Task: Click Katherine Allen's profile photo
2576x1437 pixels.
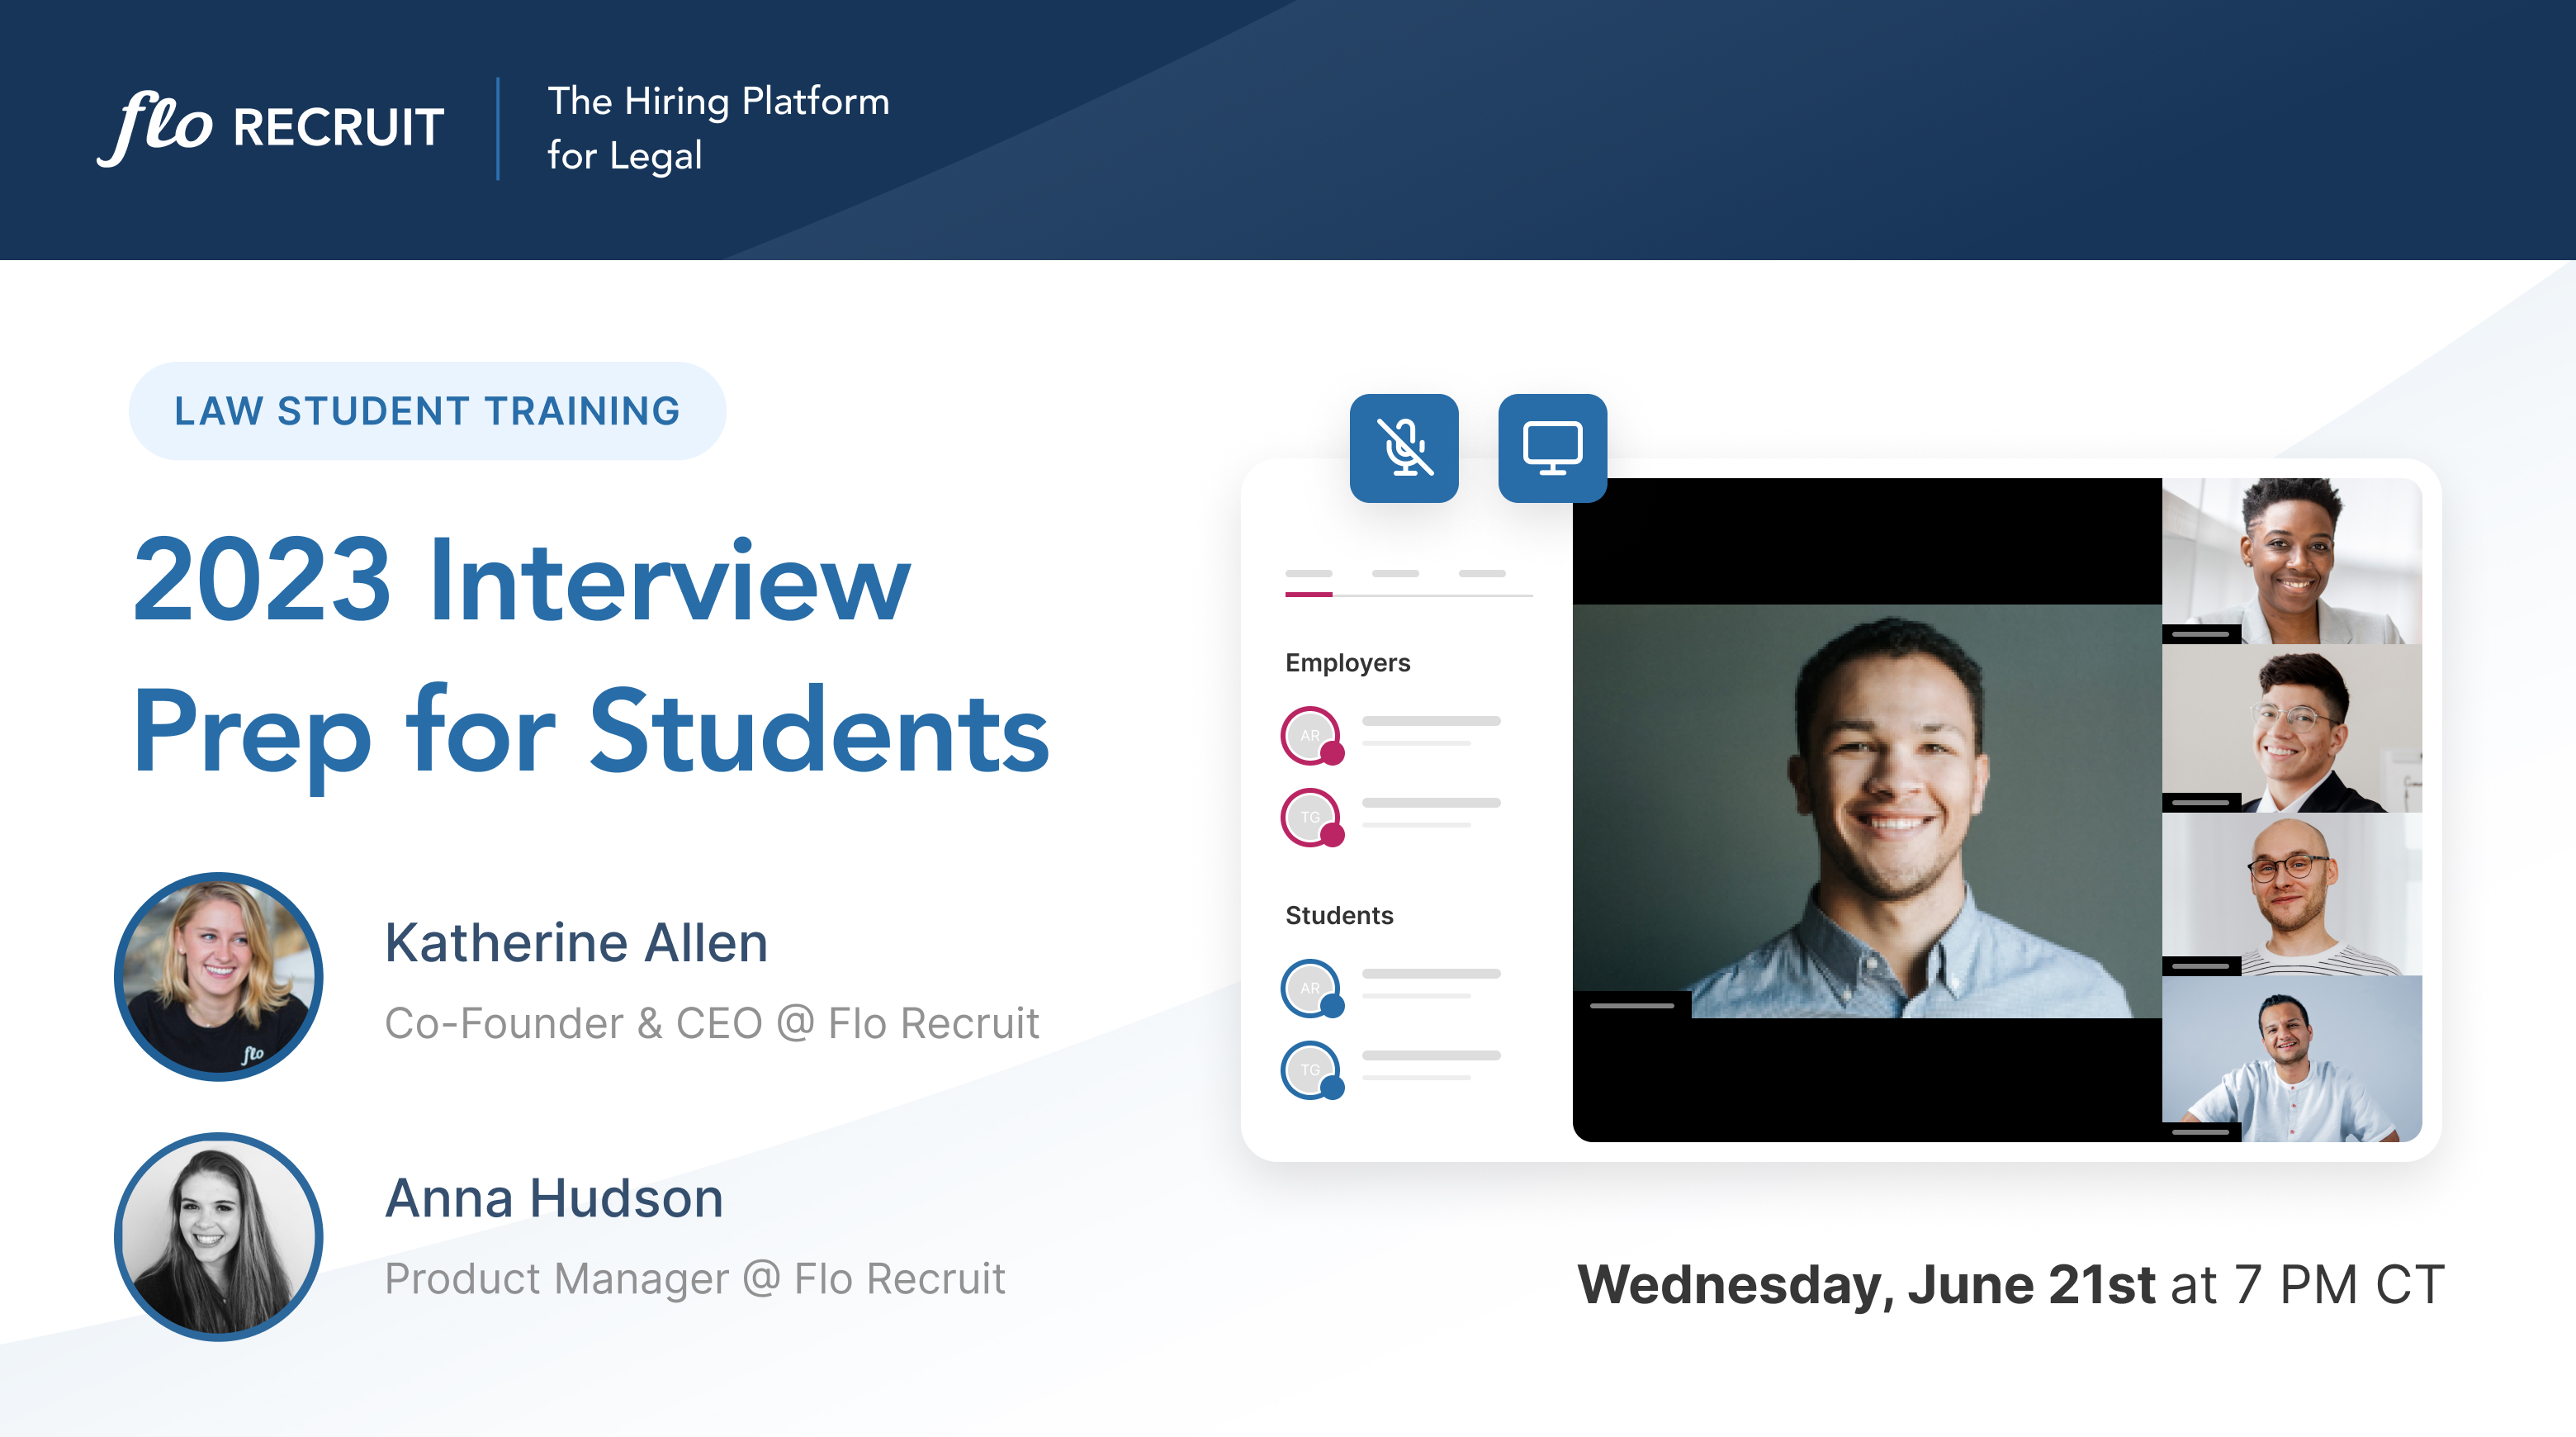Action: click(x=219, y=976)
